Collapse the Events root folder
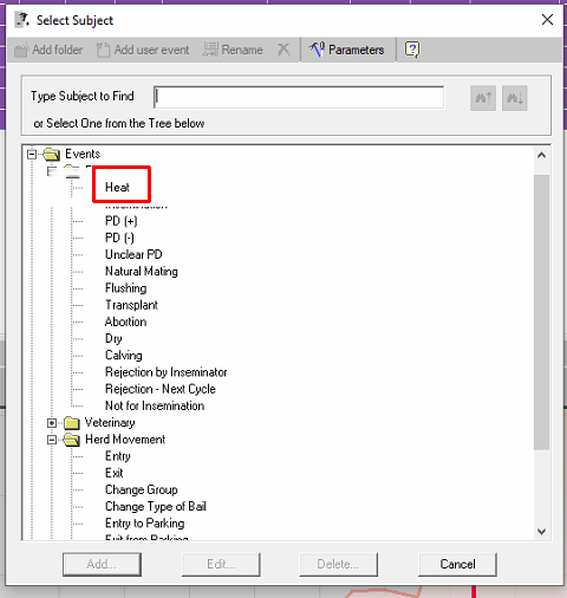Viewport: 567px width, 598px height. click(x=32, y=154)
